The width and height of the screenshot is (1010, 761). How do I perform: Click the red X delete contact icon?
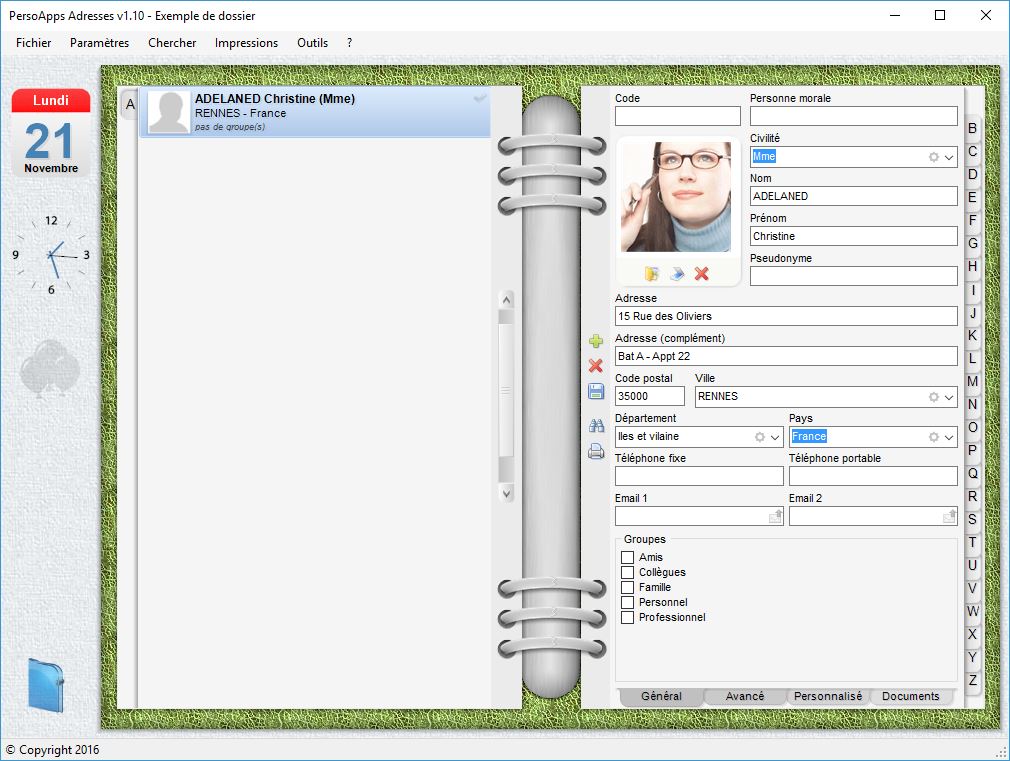(x=596, y=366)
